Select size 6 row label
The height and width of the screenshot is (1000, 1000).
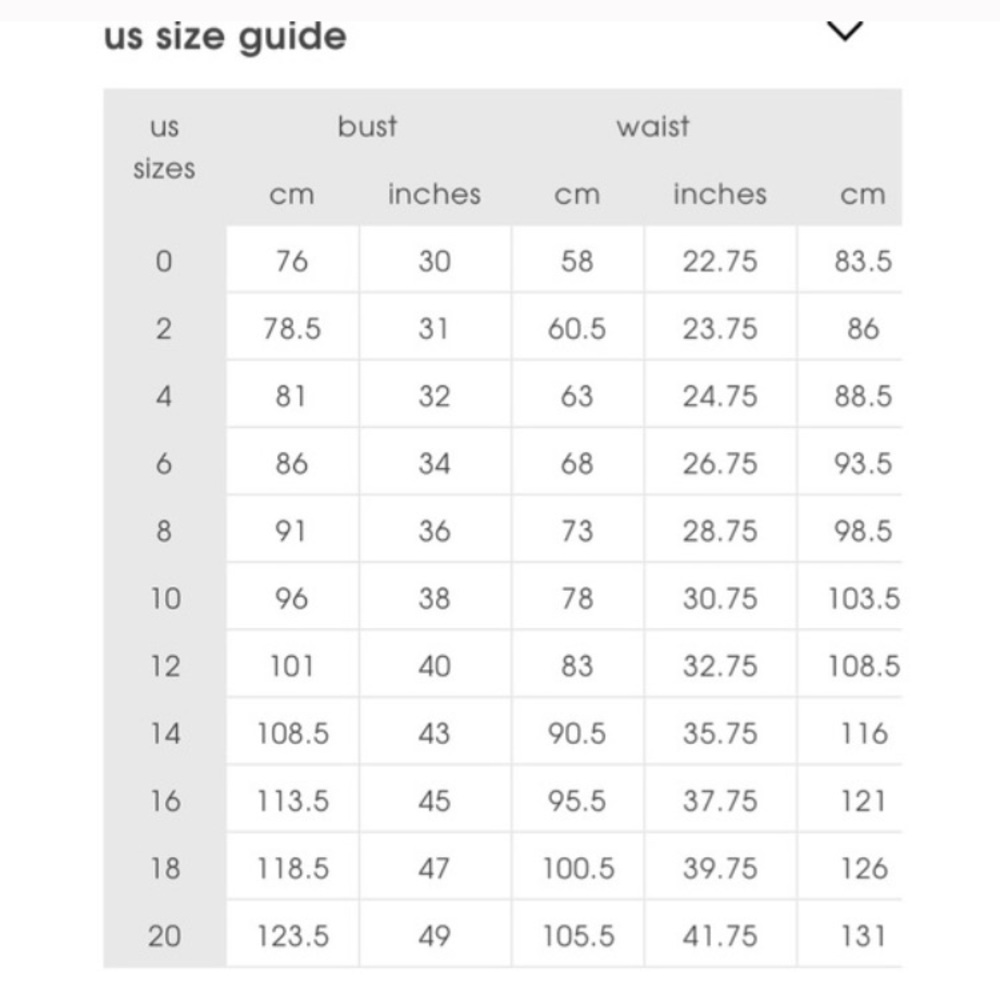[164, 464]
